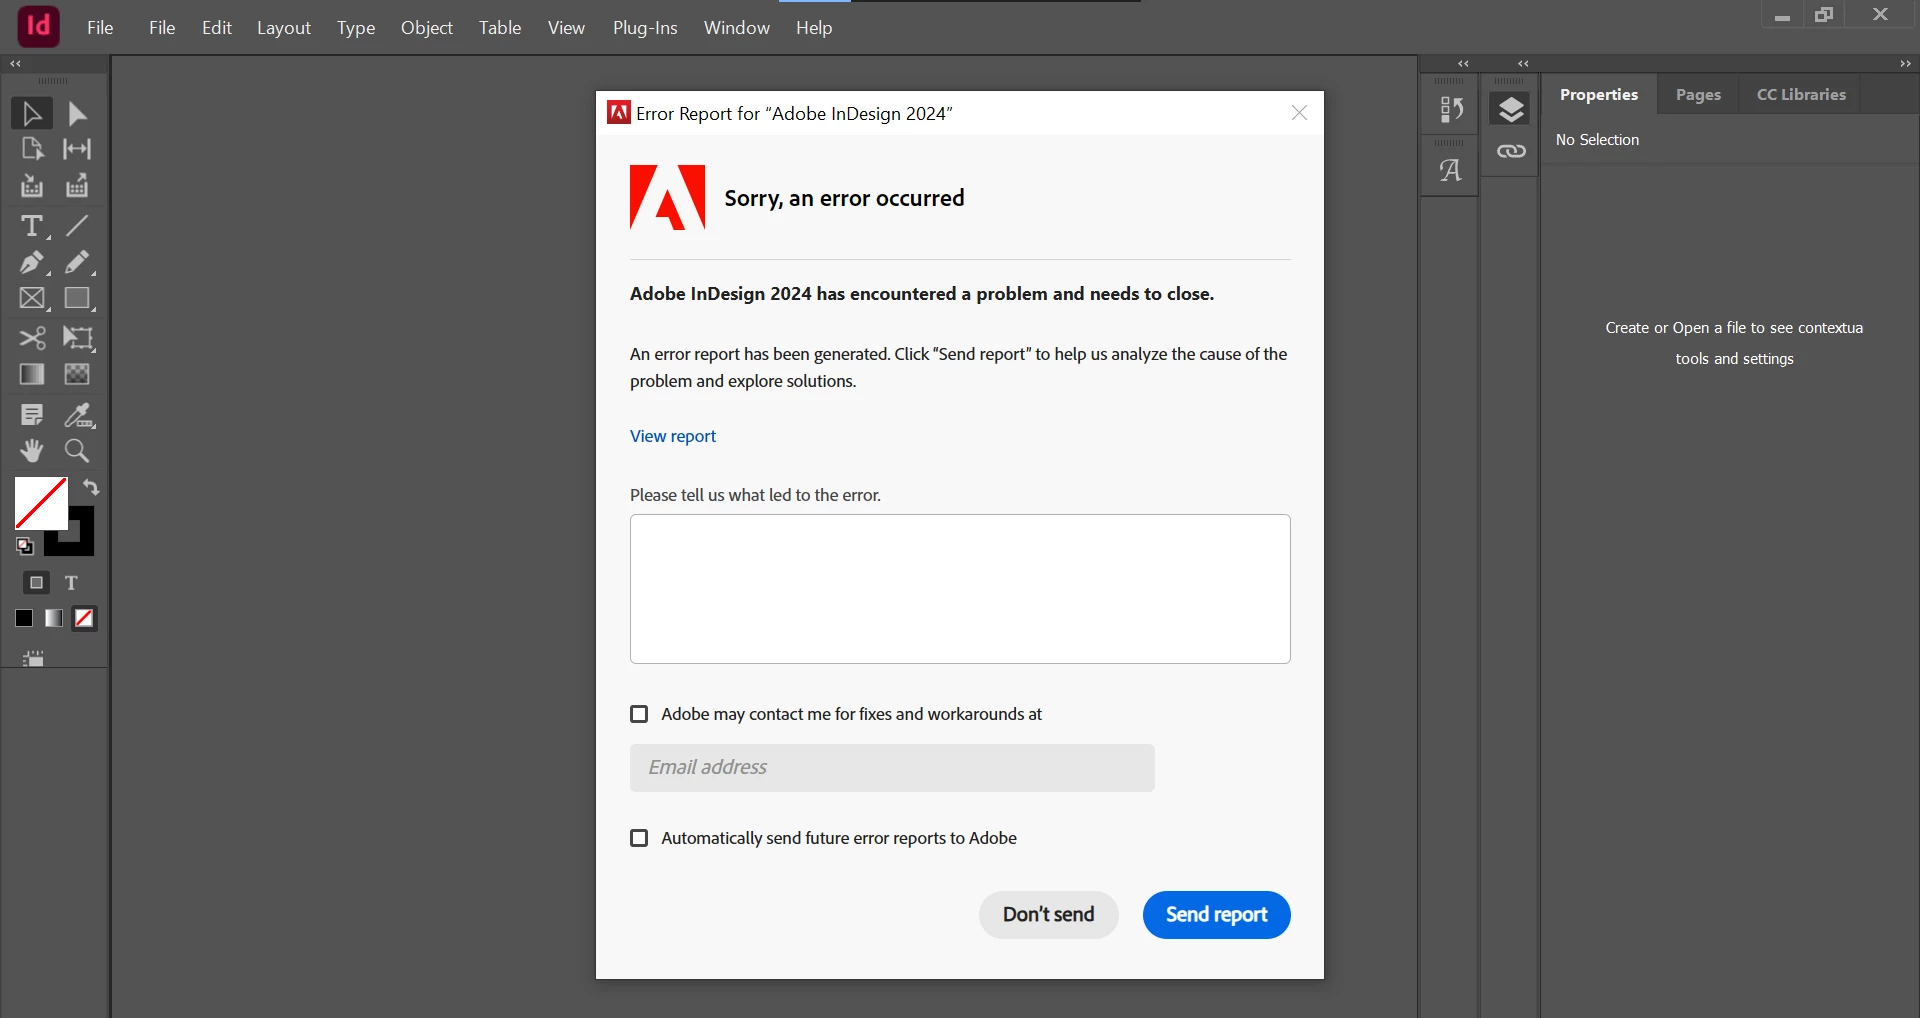Apply gradient swatch button
The height and width of the screenshot is (1018, 1920).
pyautogui.click(x=54, y=619)
